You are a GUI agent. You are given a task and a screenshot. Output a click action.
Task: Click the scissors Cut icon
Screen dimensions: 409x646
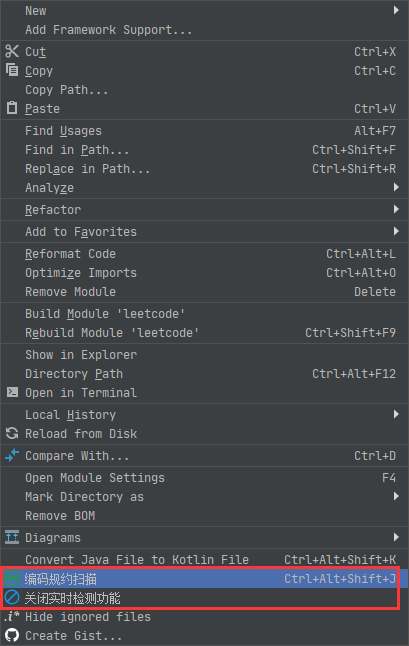[x=12, y=51]
